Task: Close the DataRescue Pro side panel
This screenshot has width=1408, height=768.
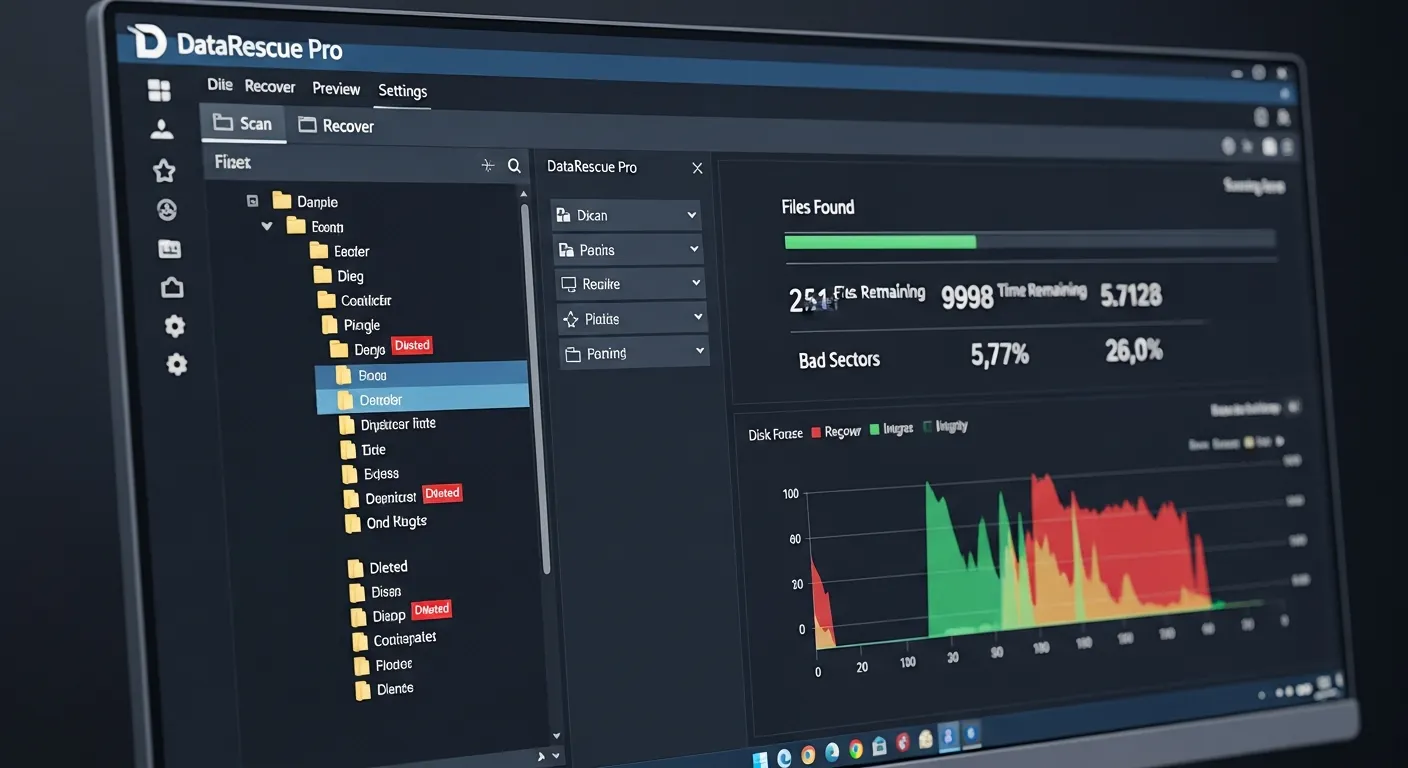Action: coord(697,167)
